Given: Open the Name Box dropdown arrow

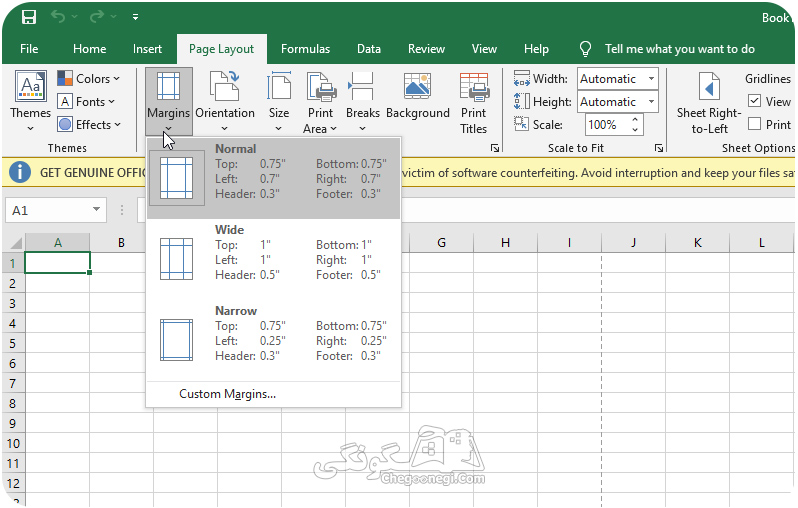Looking at the screenshot, I should coord(96,209).
